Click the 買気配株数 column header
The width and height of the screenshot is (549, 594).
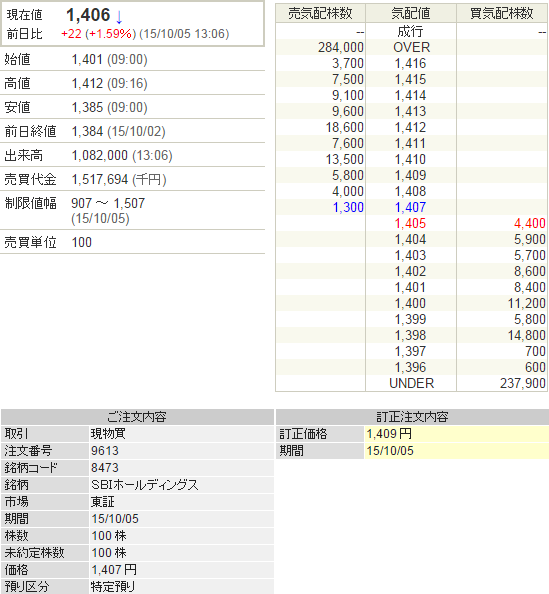tap(502, 13)
